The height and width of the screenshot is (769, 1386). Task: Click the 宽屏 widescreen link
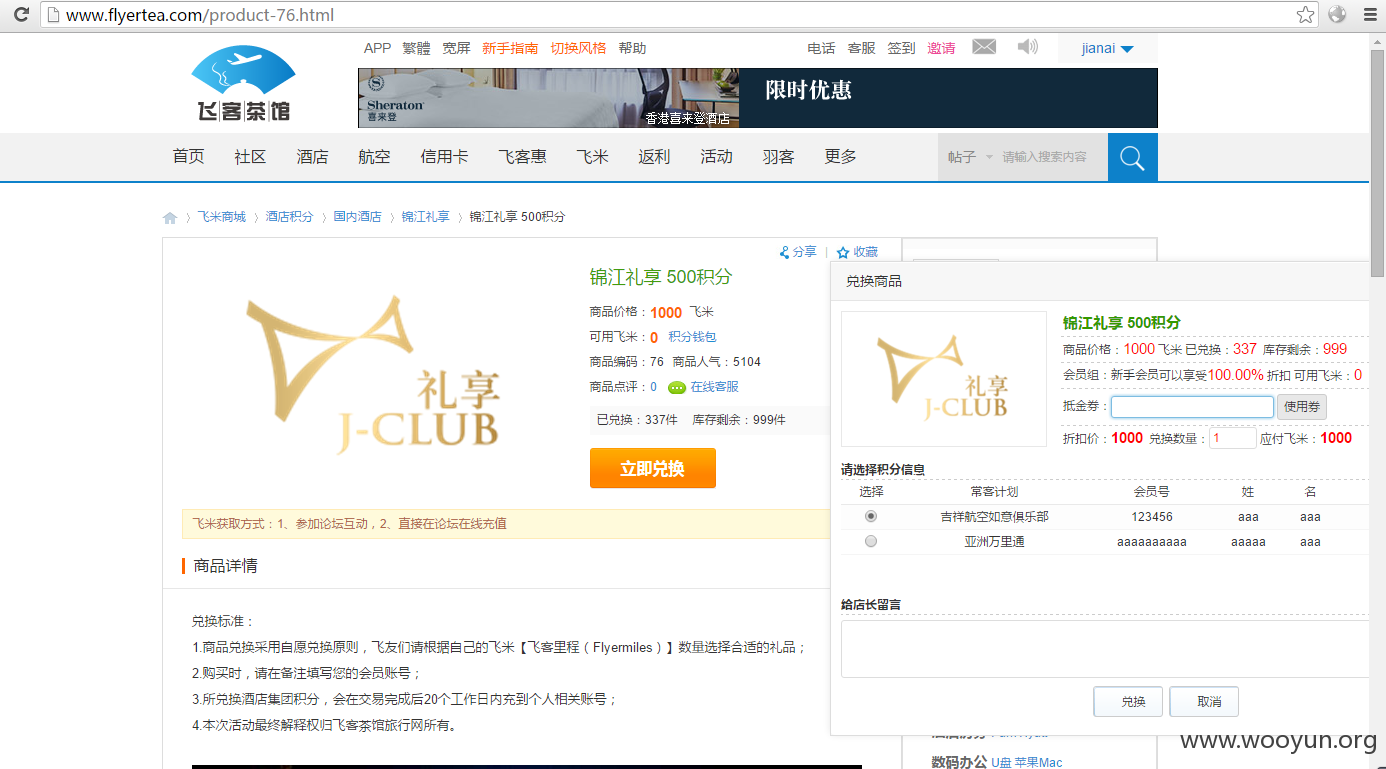[456, 48]
